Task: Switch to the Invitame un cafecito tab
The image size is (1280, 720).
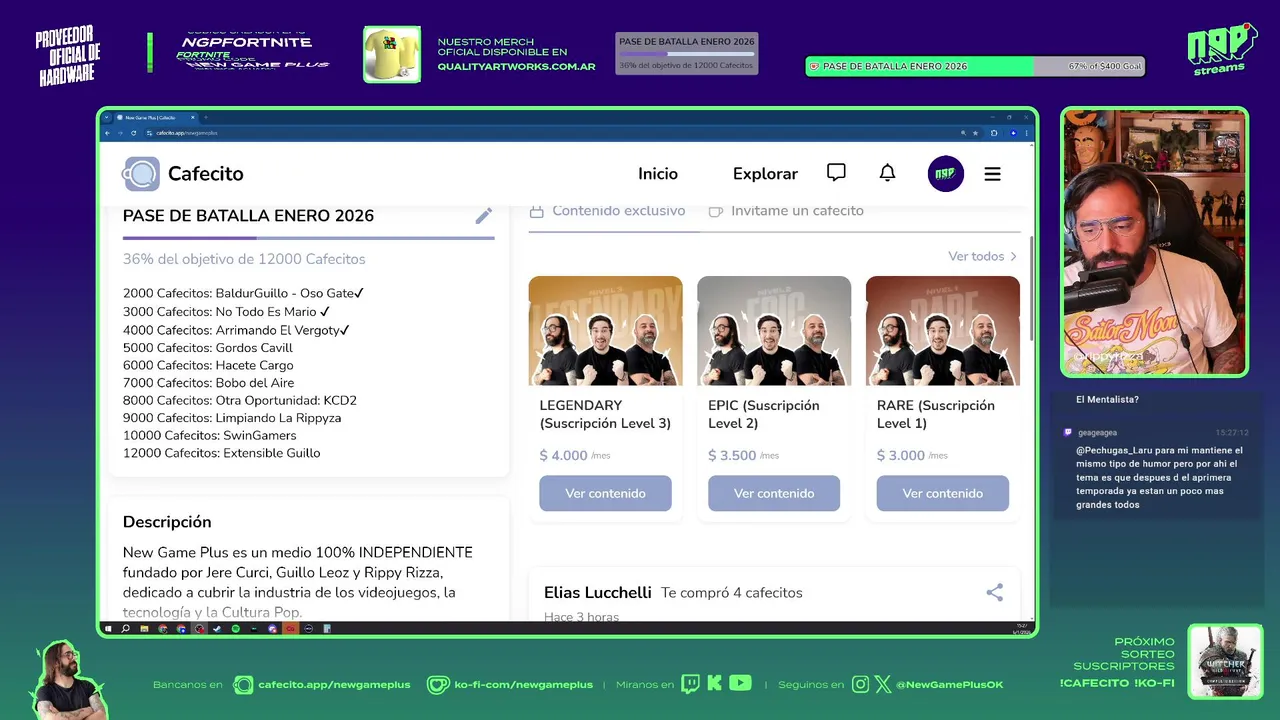Action: tap(786, 211)
